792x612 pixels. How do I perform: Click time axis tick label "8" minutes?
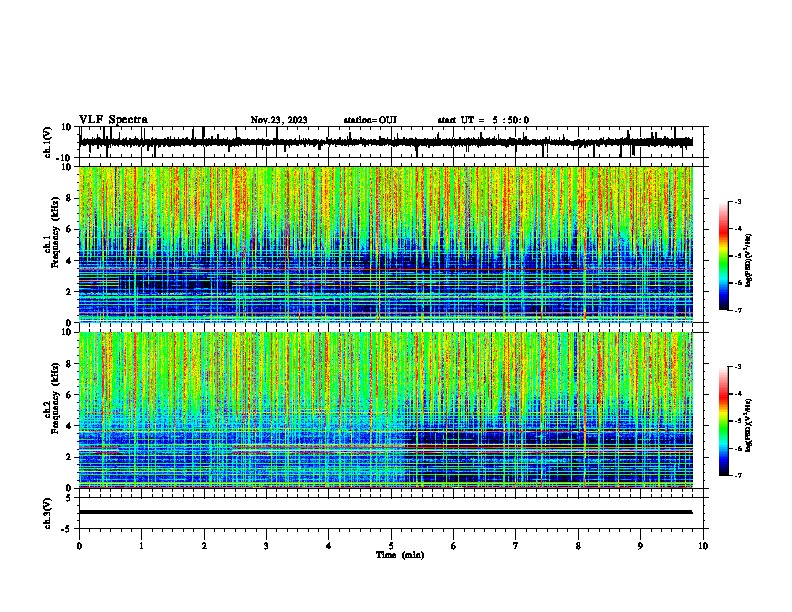click(578, 546)
